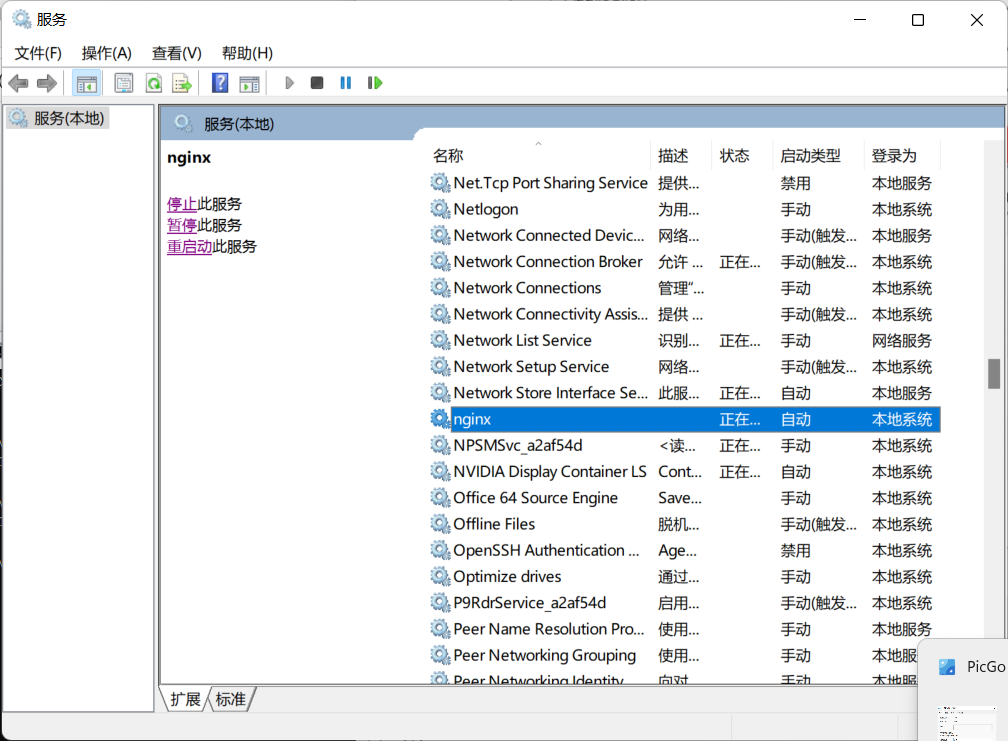Select the Network Store Interface Se... row
Screen dimensions: 1008x741
(685, 393)
